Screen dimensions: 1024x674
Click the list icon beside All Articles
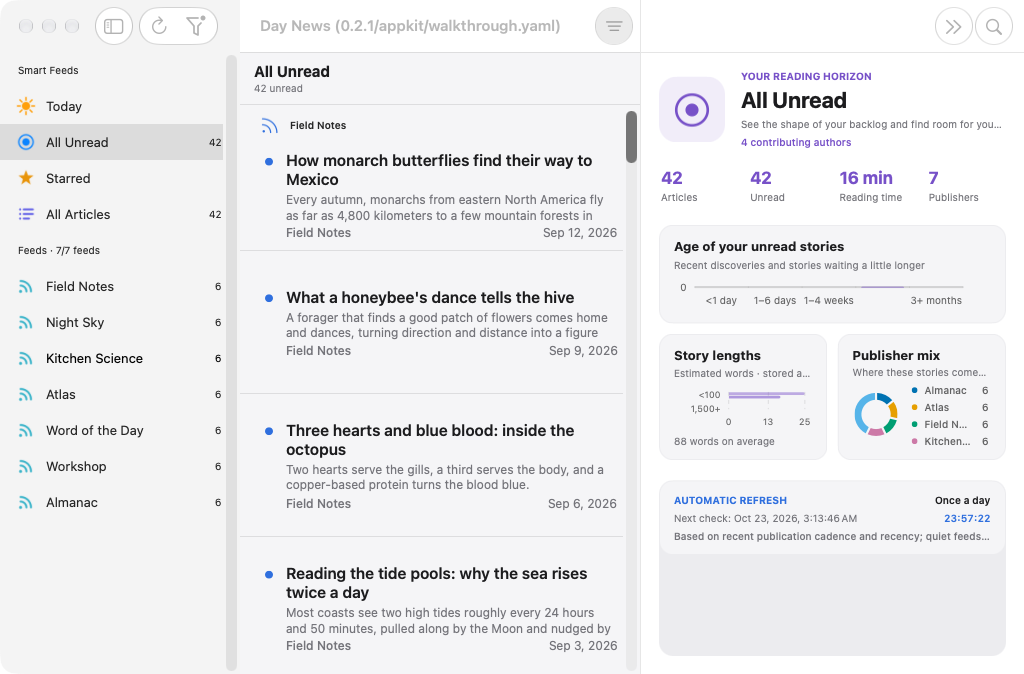click(26, 214)
